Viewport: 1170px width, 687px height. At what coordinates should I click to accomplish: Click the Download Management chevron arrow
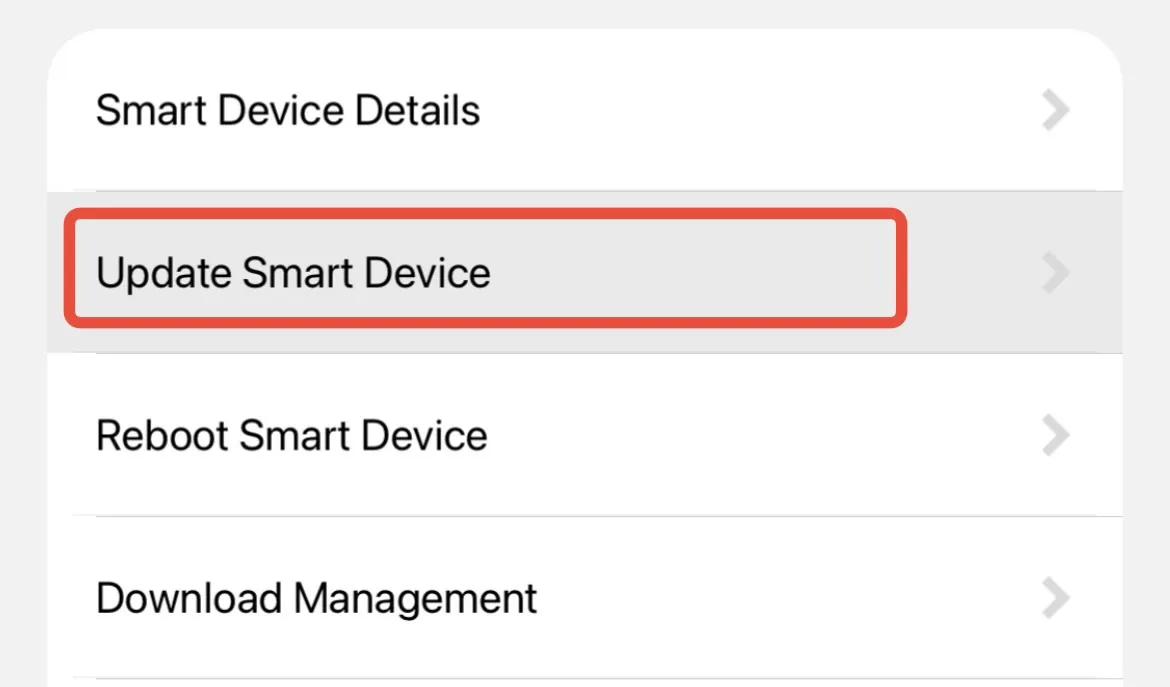(1054, 598)
